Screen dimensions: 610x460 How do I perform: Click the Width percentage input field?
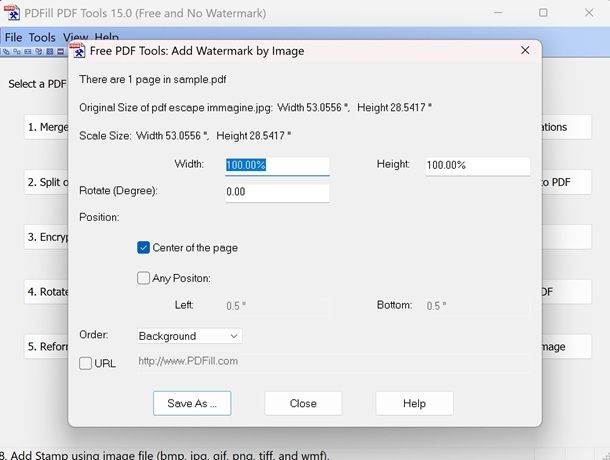pos(277,166)
